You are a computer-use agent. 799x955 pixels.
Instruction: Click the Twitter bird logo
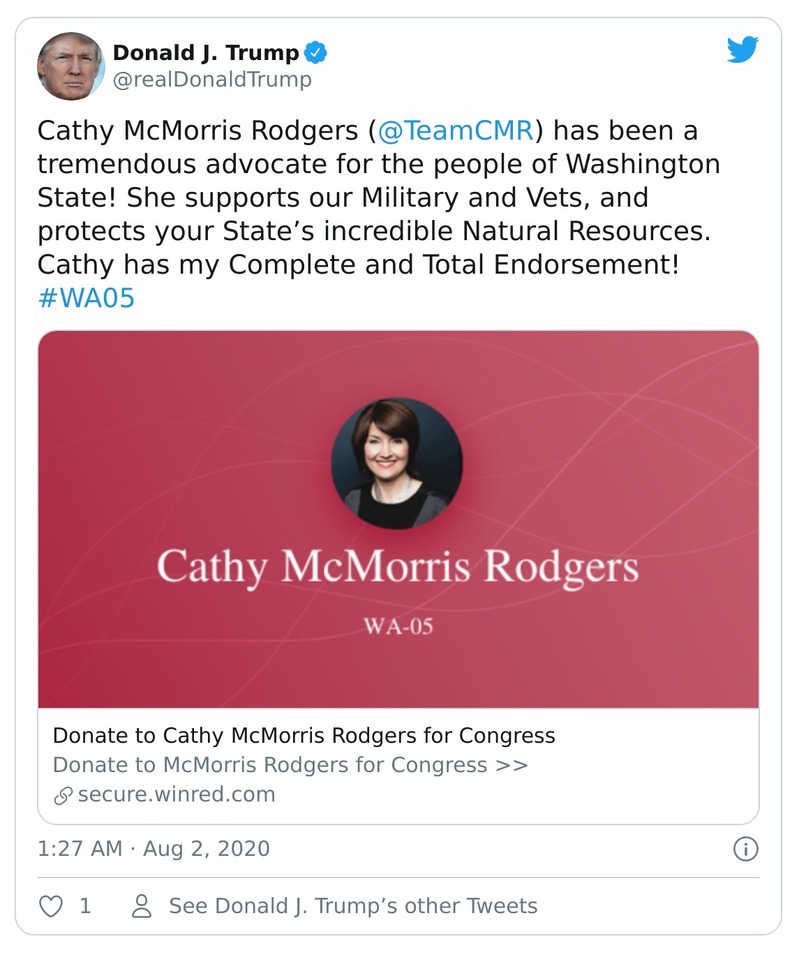click(x=742, y=50)
